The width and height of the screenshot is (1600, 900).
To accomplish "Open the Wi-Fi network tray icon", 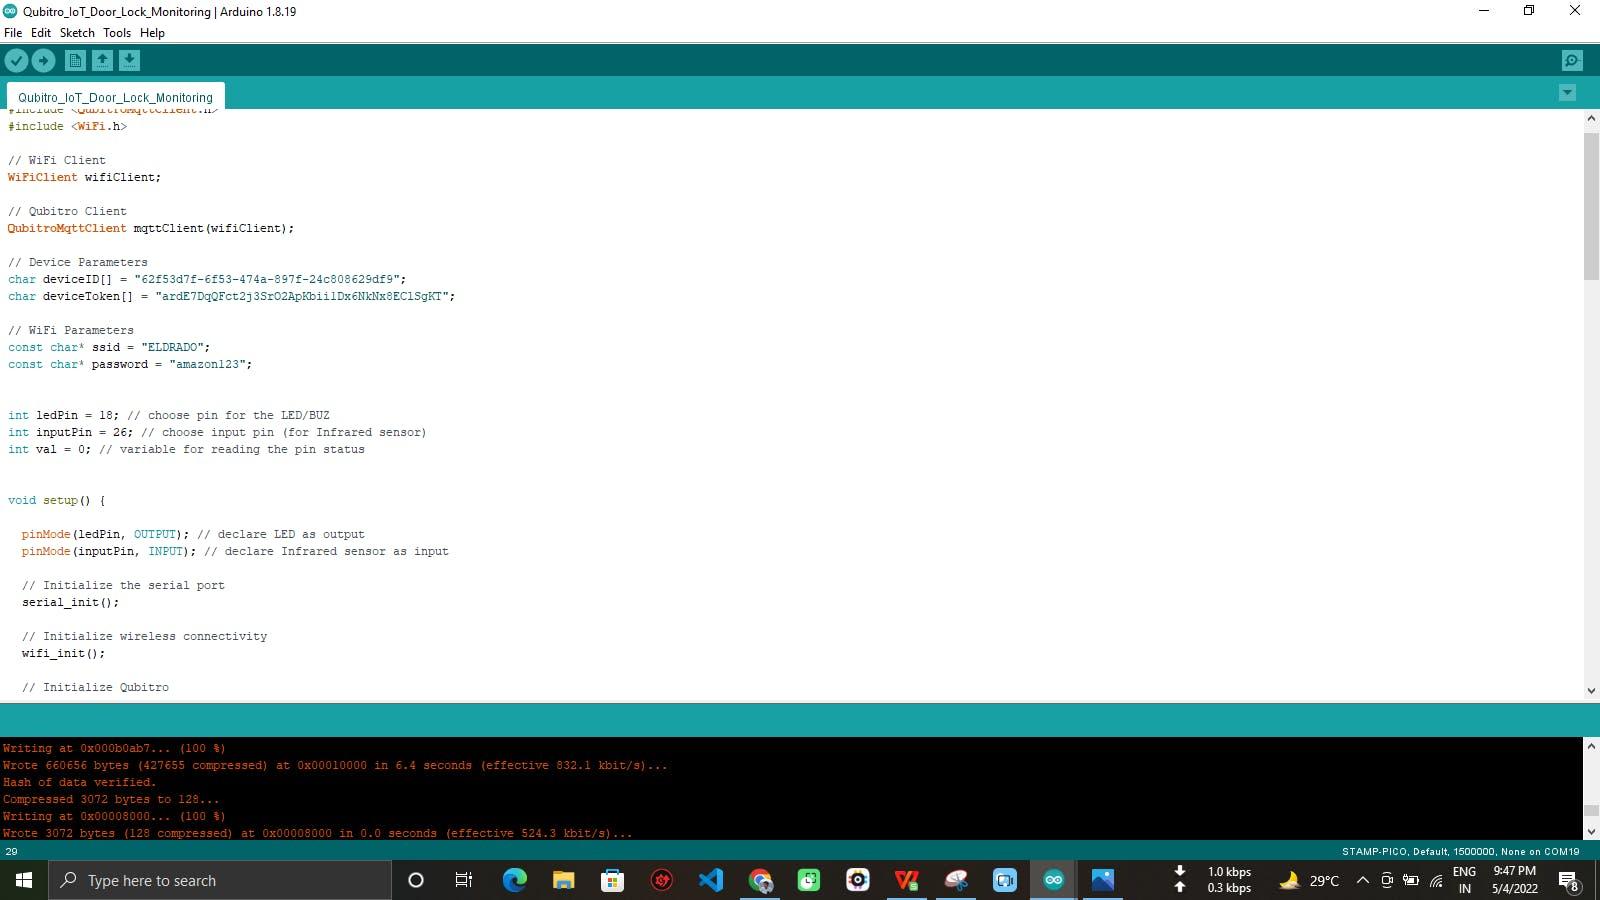I will [x=1436, y=881].
